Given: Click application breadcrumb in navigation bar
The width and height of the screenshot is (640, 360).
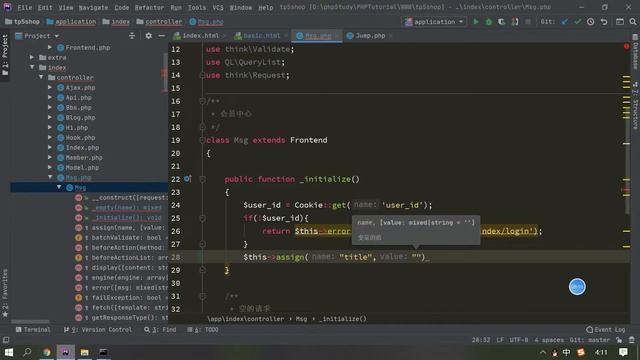Looking at the screenshot, I should [71, 22].
